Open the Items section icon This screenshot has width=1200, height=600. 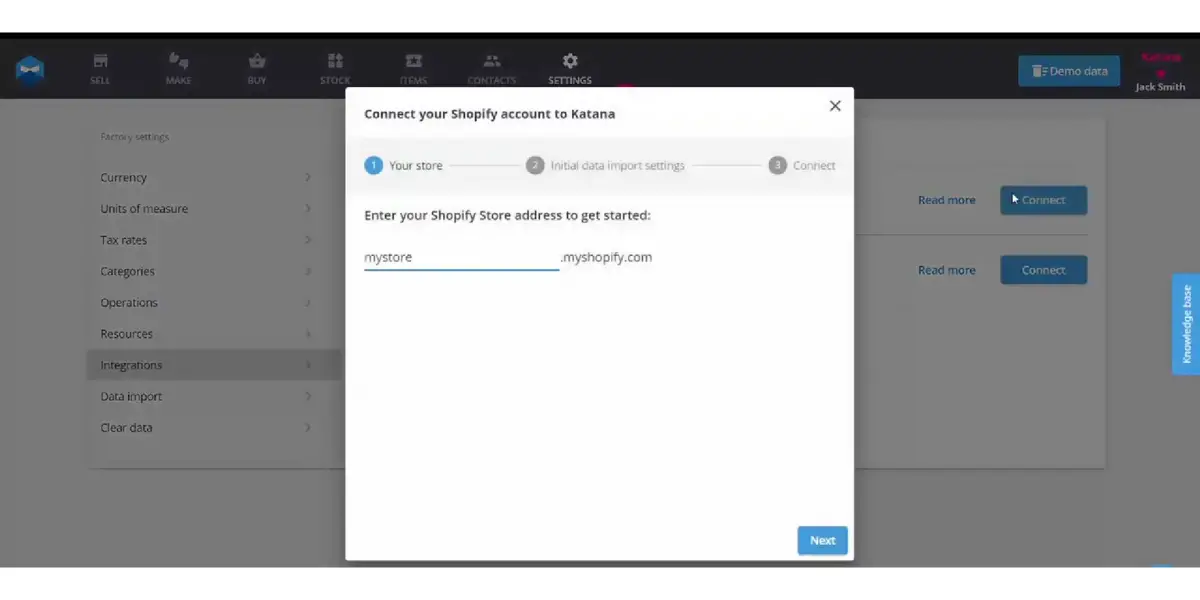click(x=413, y=62)
